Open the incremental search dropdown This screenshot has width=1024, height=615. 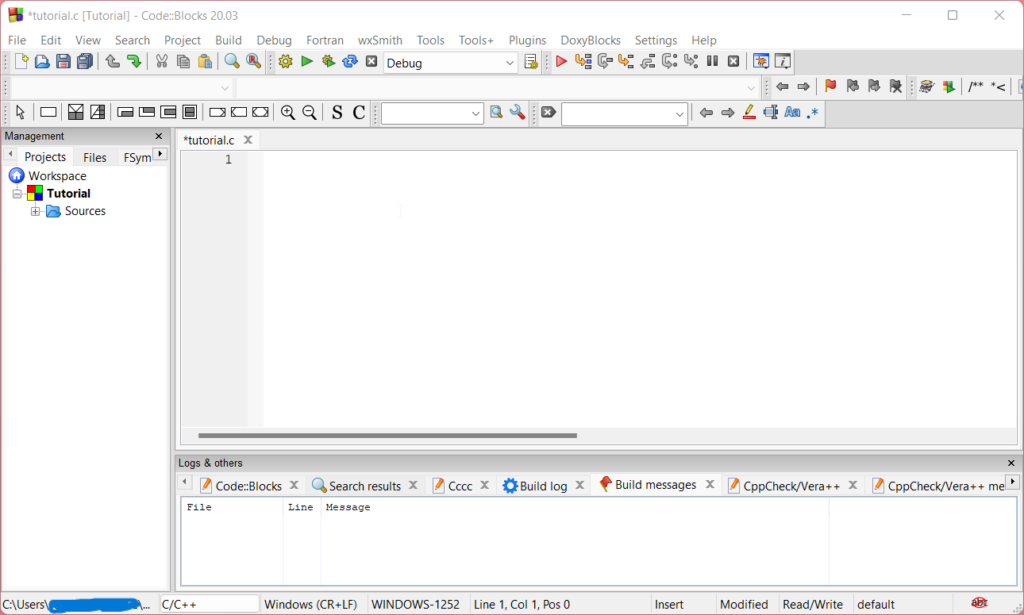coord(679,114)
